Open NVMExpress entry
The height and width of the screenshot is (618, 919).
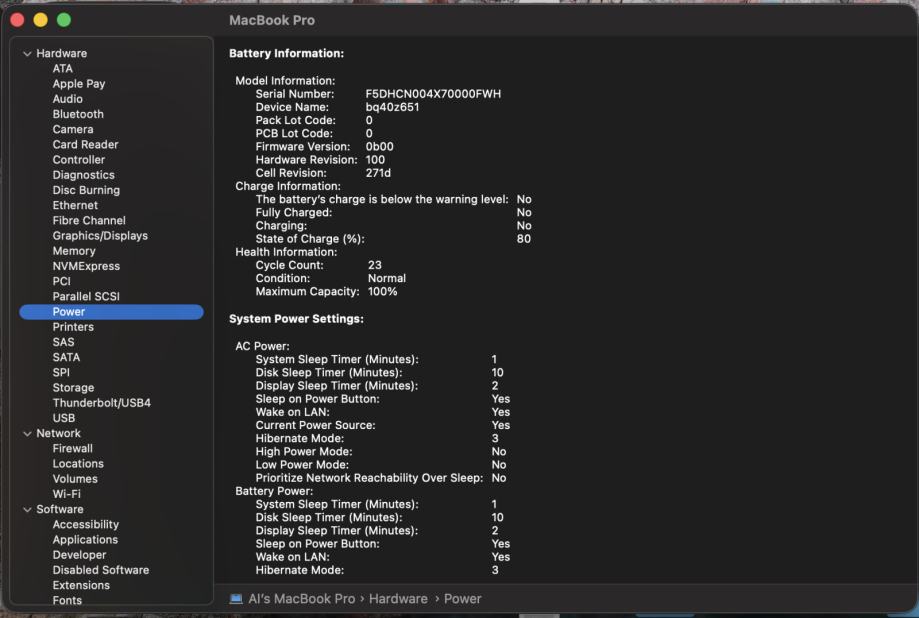[x=86, y=267]
